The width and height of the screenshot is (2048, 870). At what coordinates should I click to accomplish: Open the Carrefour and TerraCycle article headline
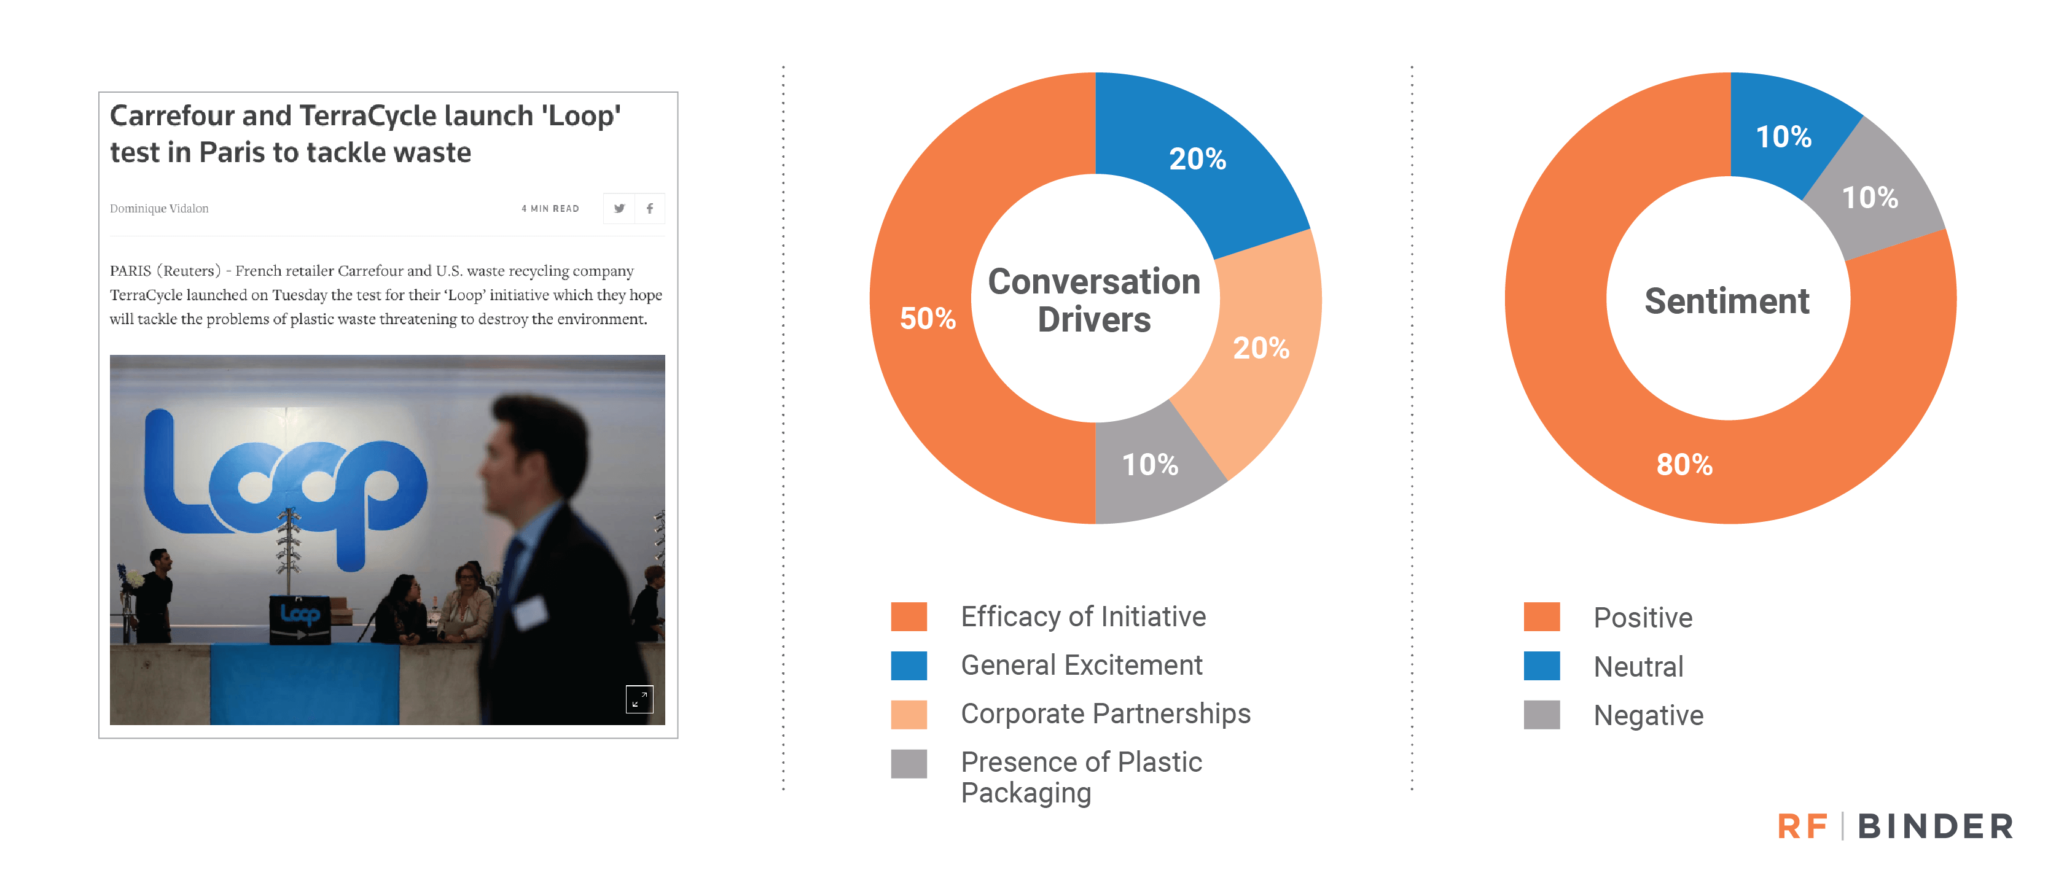pyautogui.click(x=365, y=133)
